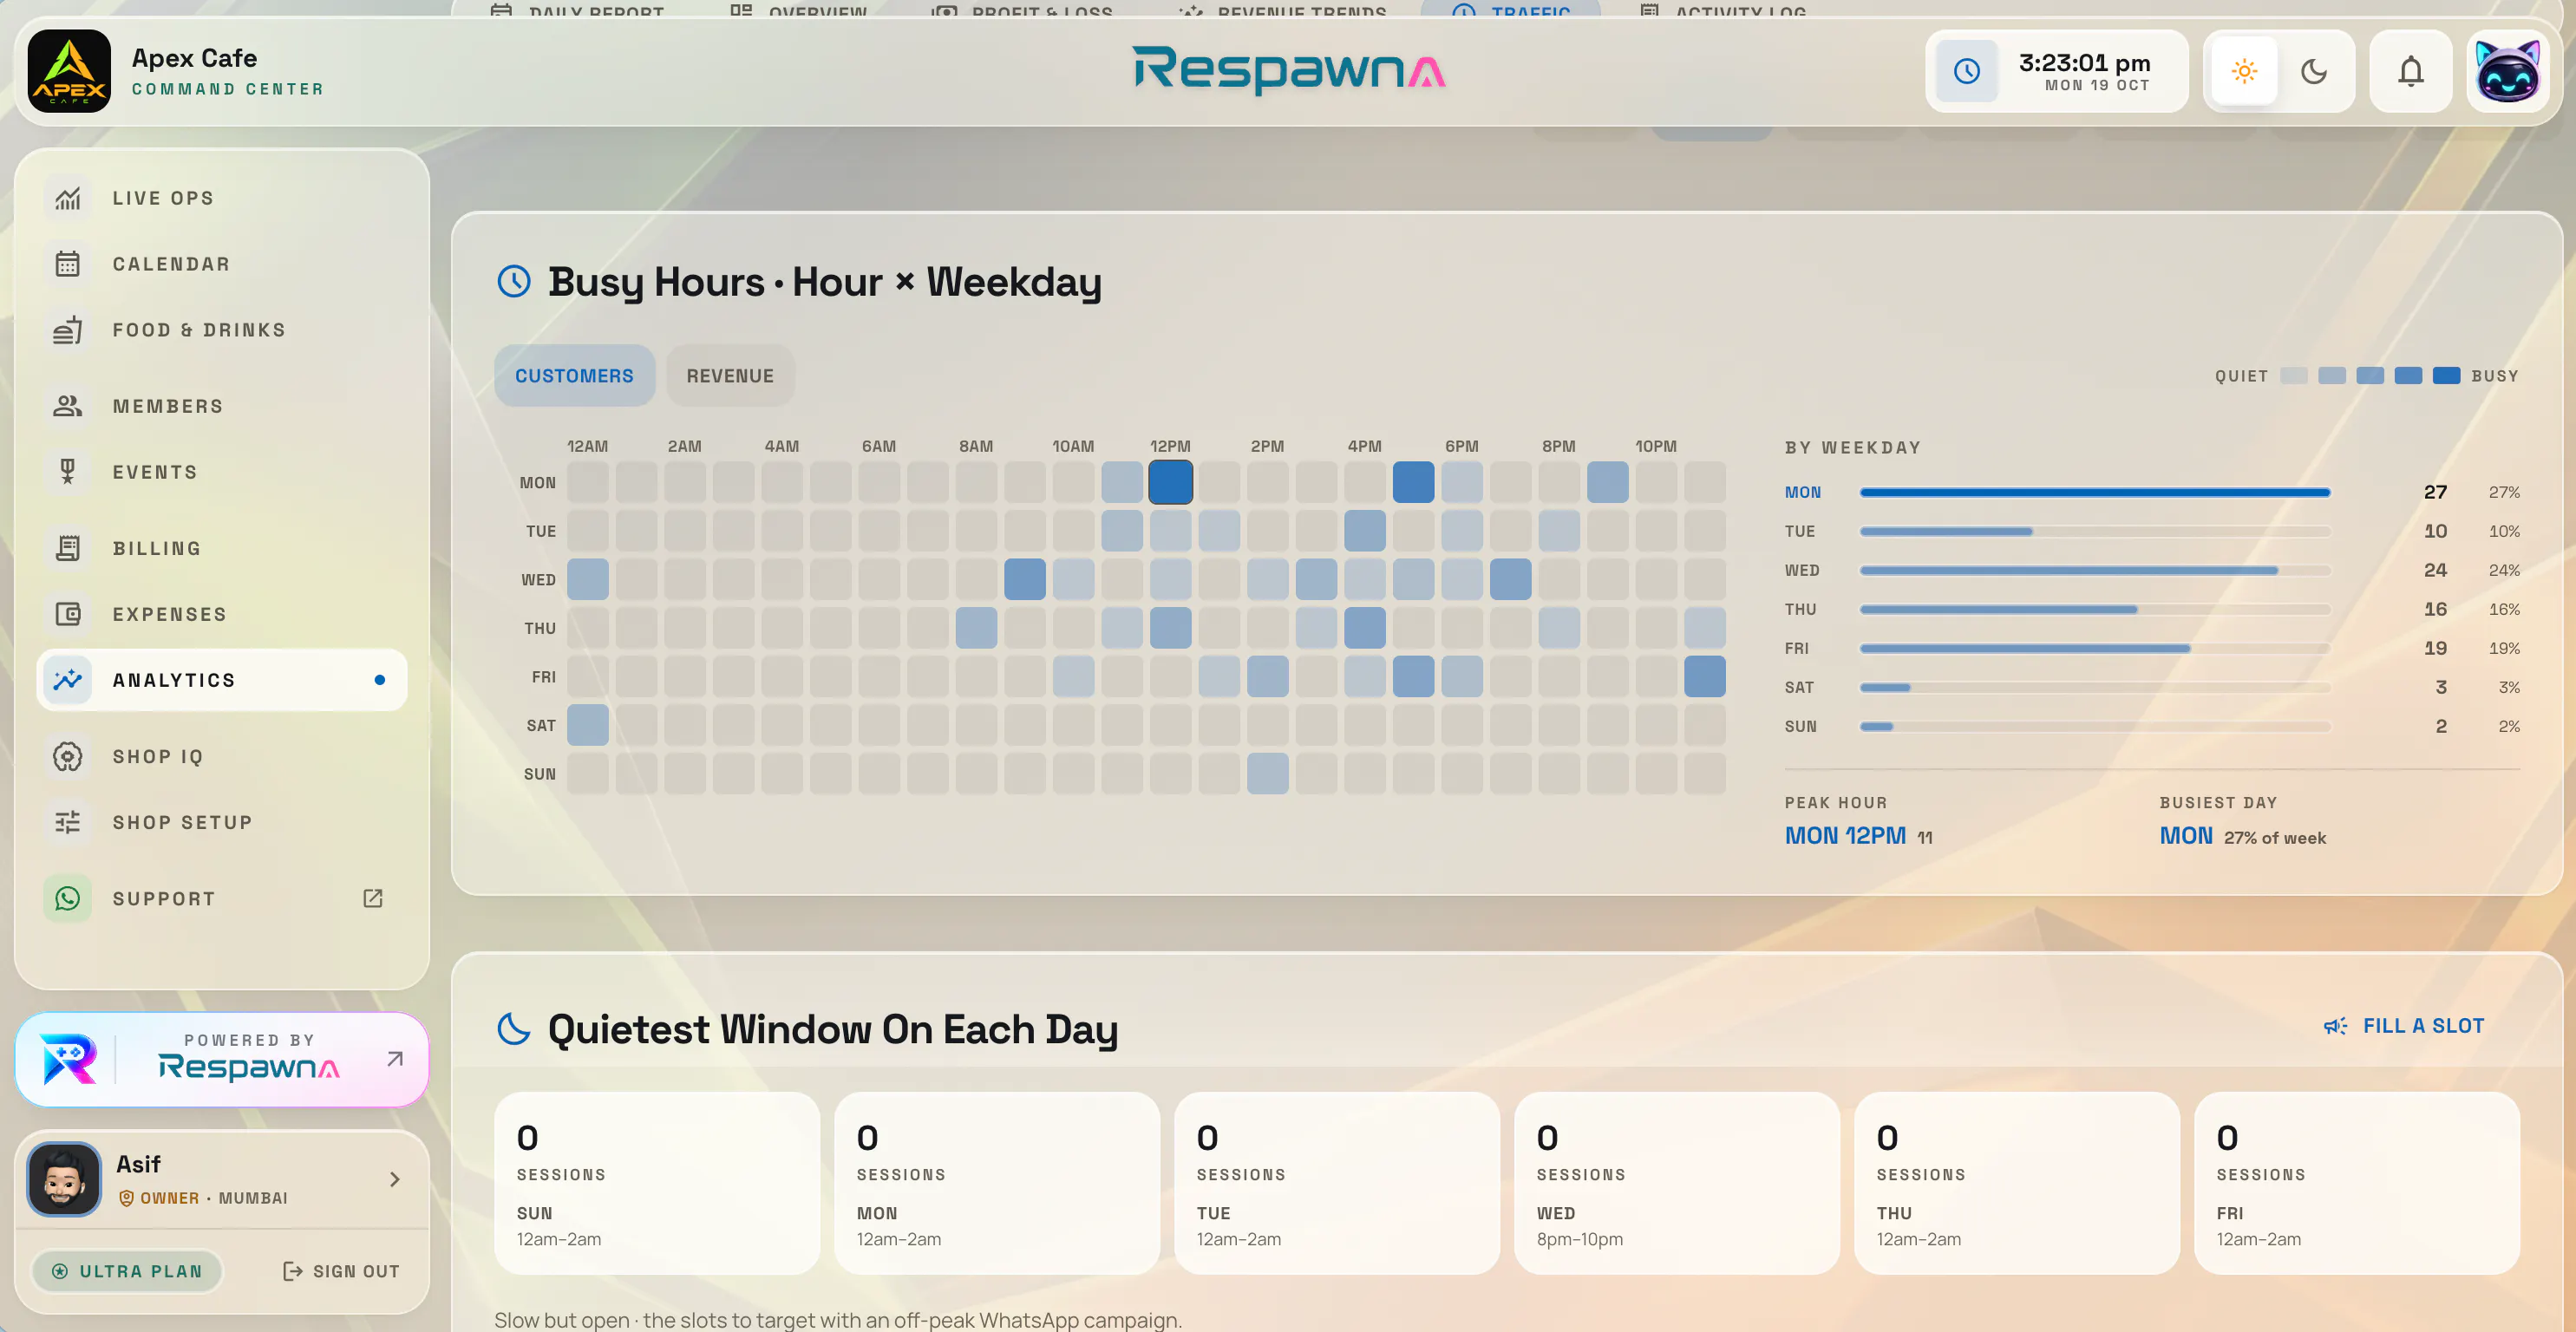Screen dimensions: 2576x1332
Task: Open Live Ops from the sidebar
Action: point(222,198)
